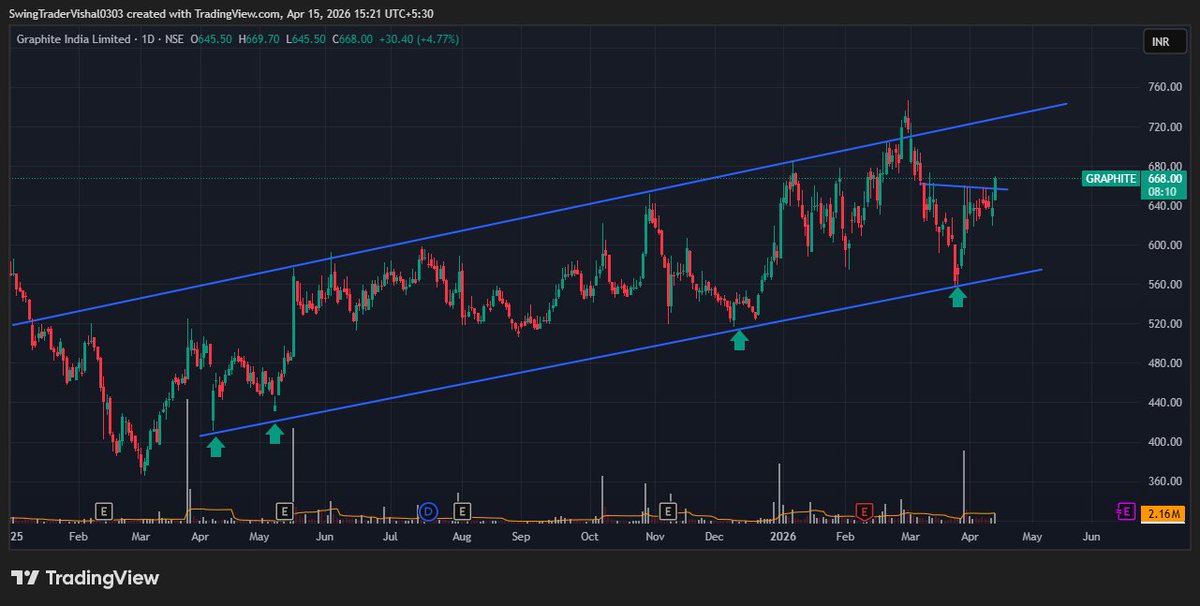This screenshot has width=1200, height=606.
Task: Click the 480.00 price axis label
Action: pyautogui.click(x=1163, y=363)
